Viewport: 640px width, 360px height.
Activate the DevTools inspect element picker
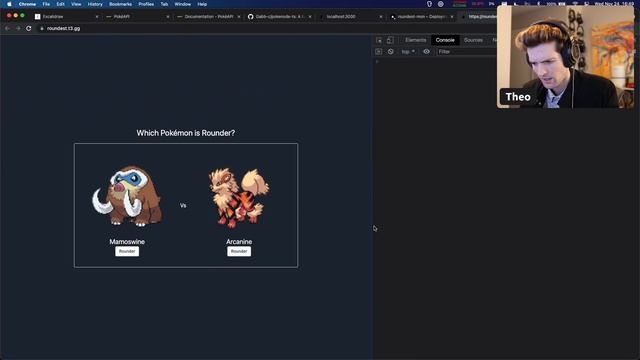[x=379, y=40]
